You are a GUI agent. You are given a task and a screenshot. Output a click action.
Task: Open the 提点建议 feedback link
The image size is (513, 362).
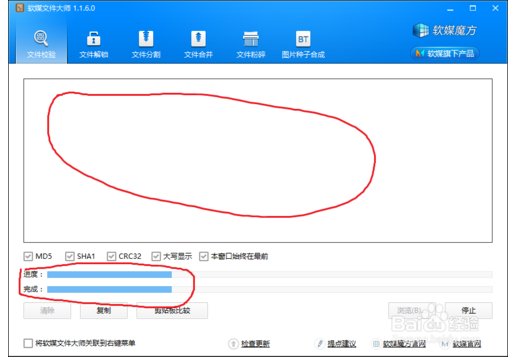pos(342,344)
